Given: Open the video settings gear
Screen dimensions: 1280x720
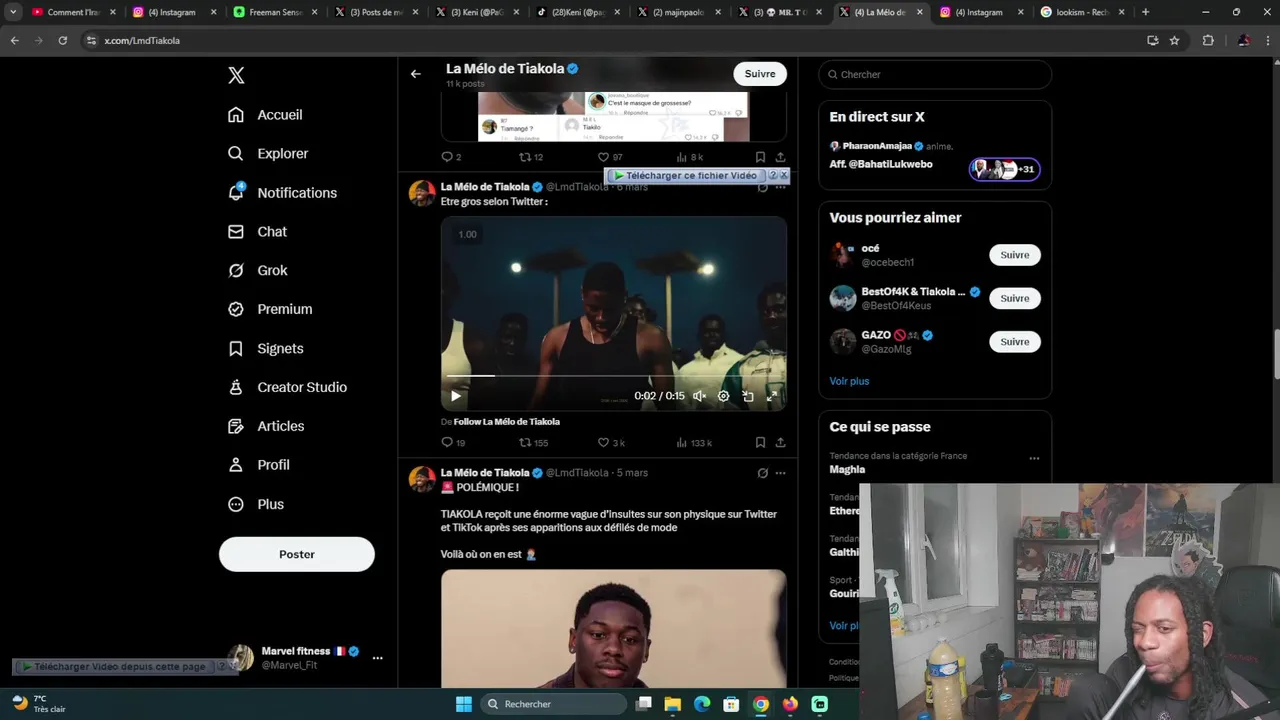Looking at the screenshot, I should [x=723, y=396].
